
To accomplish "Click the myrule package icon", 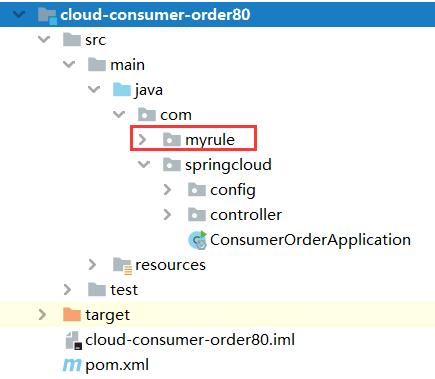I will (x=172, y=139).
